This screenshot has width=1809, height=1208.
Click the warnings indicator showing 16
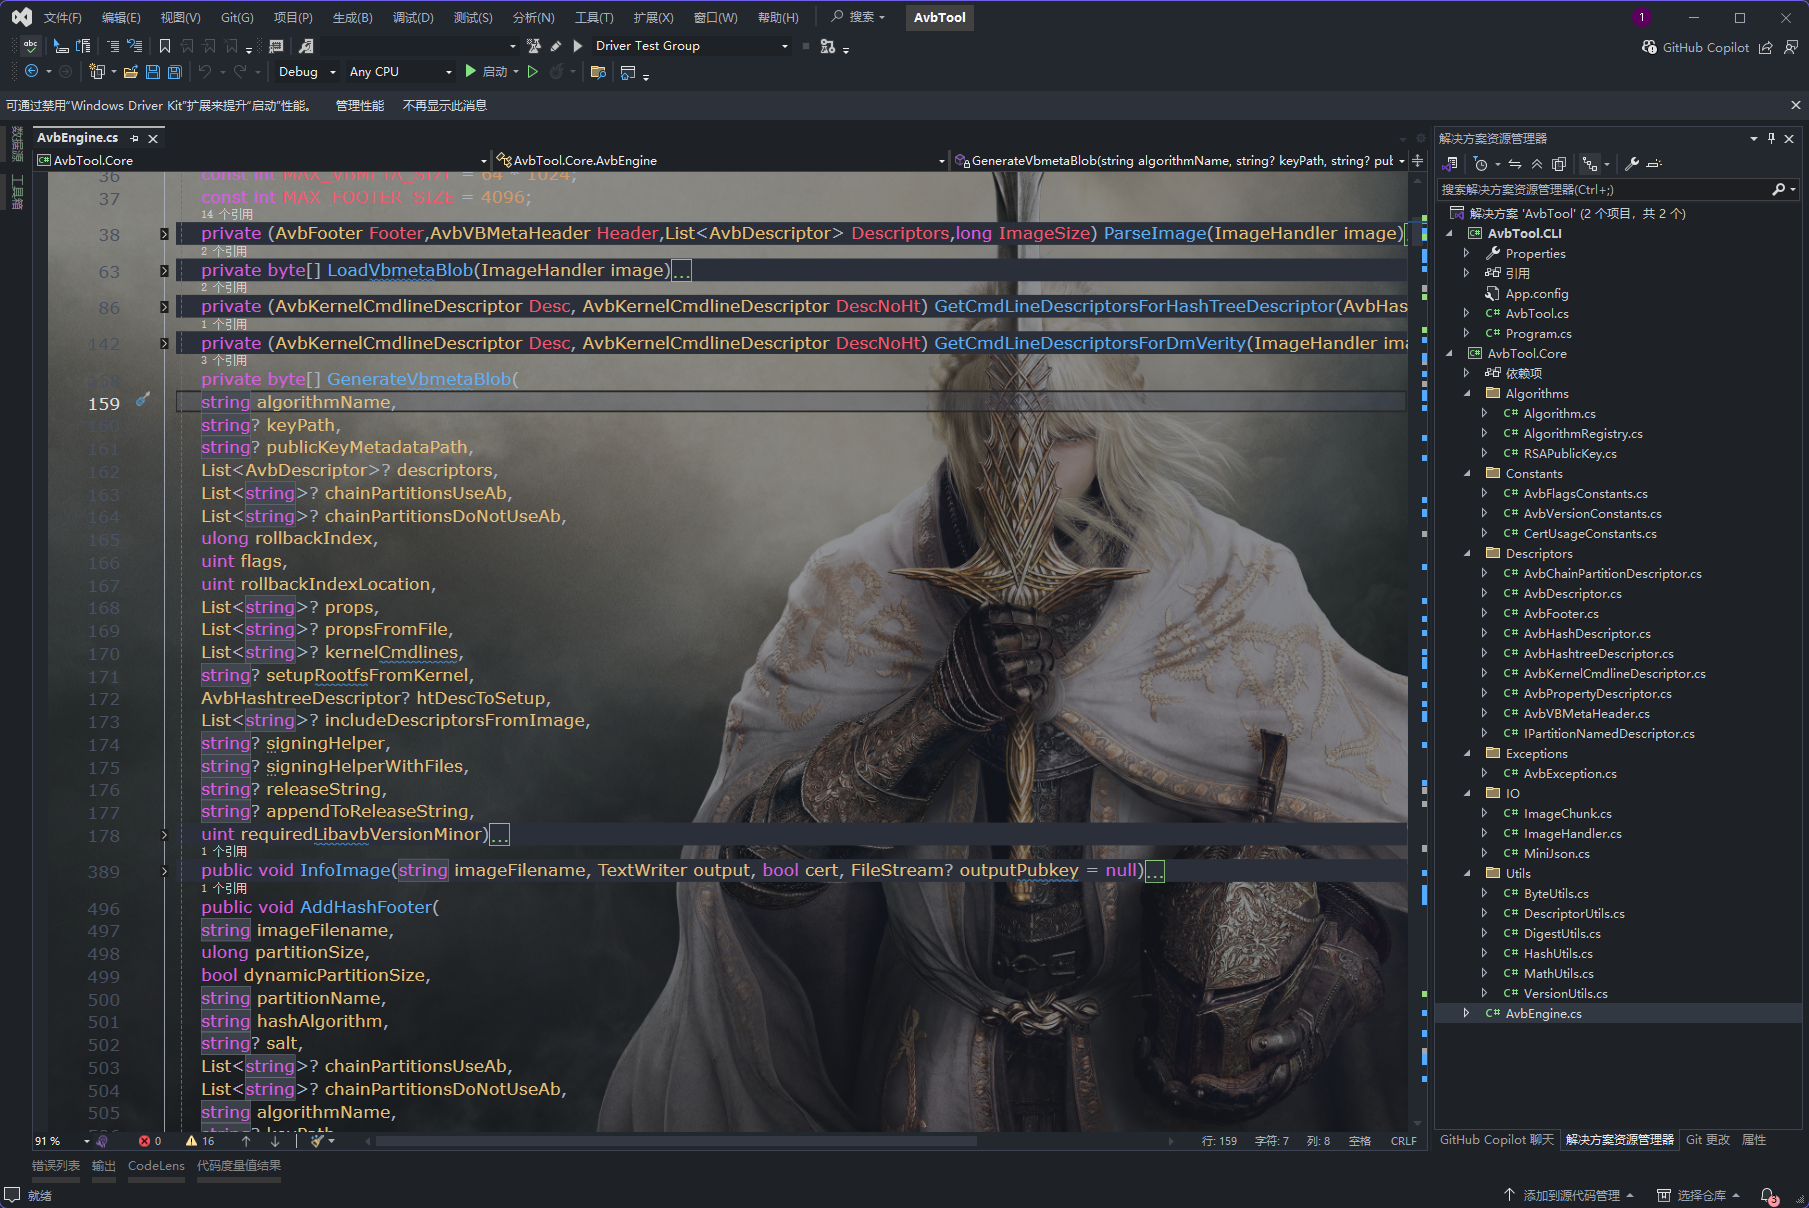point(200,1141)
